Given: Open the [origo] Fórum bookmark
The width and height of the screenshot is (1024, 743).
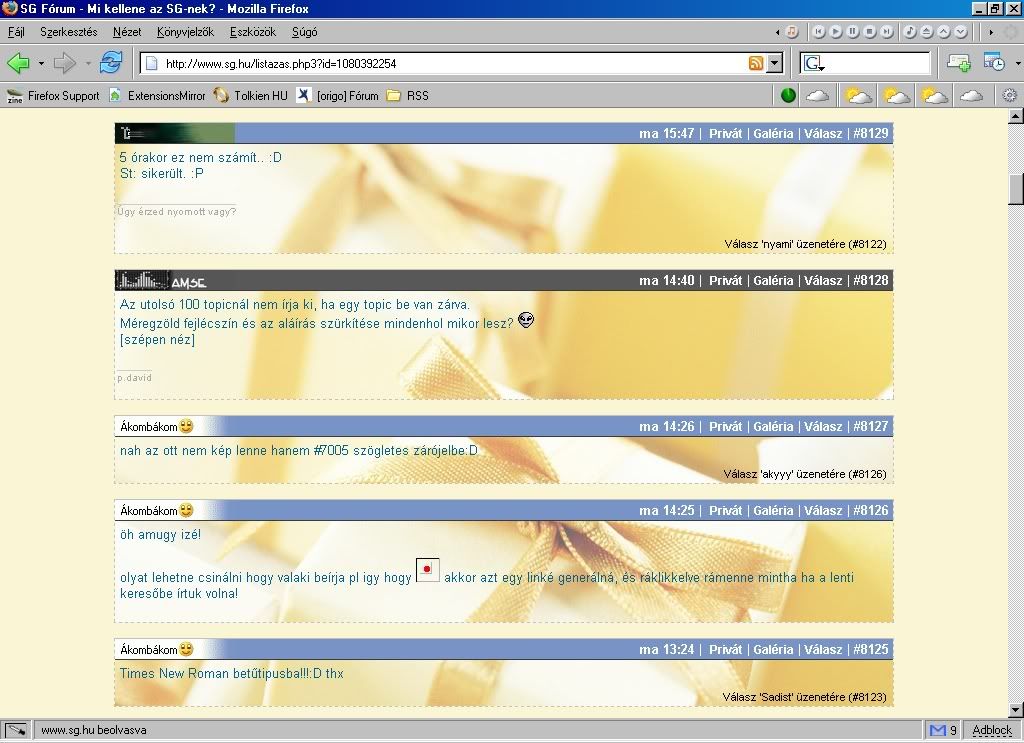Looking at the screenshot, I should [x=338, y=96].
